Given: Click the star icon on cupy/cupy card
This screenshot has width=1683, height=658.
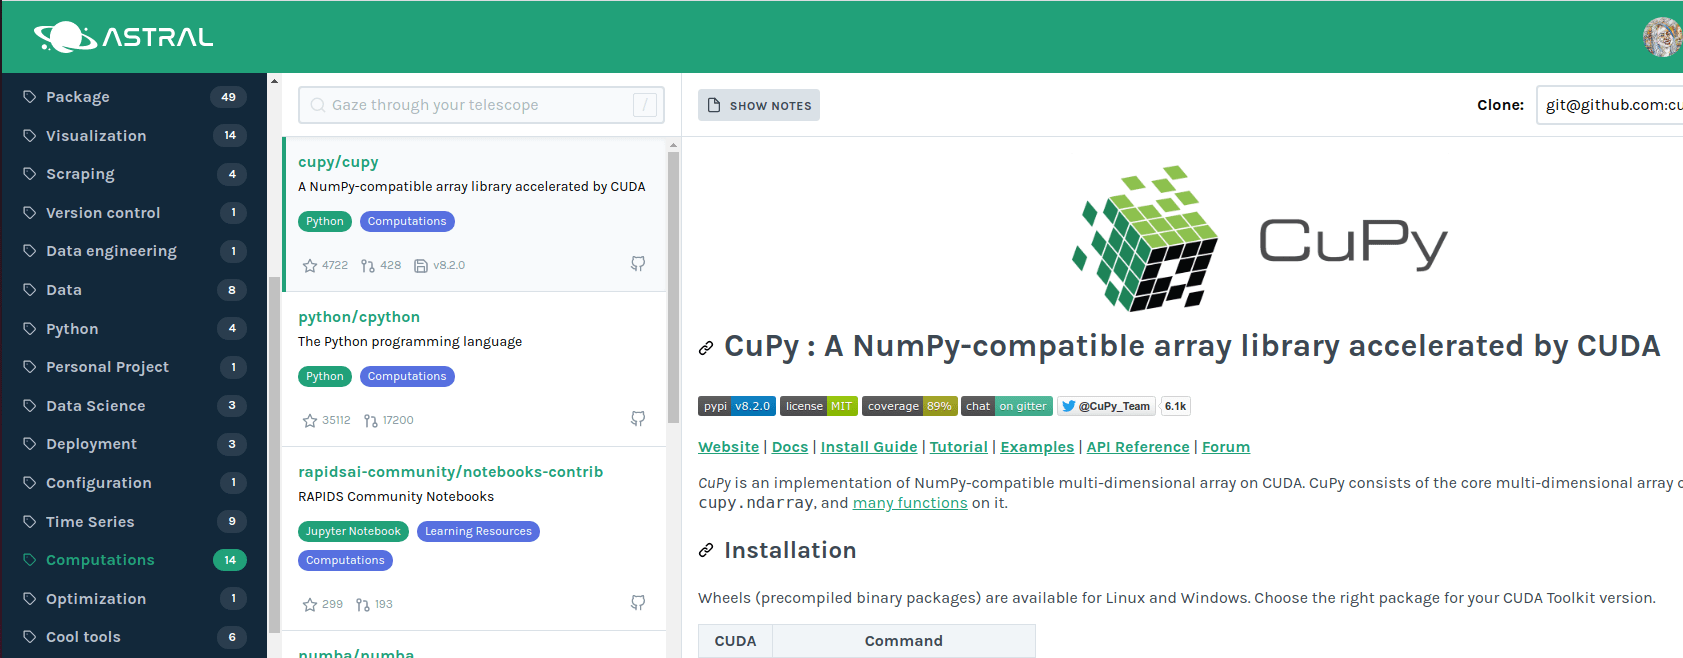Looking at the screenshot, I should pyautogui.click(x=310, y=266).
